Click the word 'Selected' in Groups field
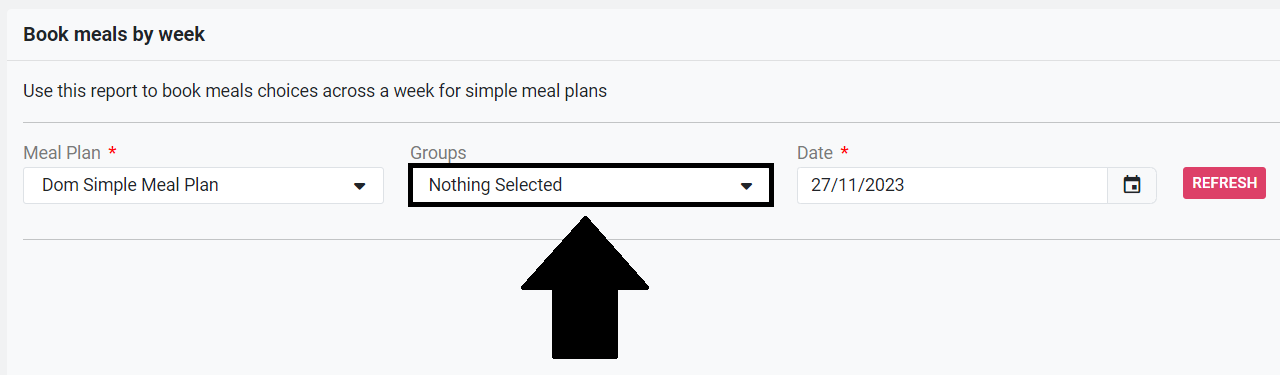Image resolution: width=1280 pixels, height=375 pixels. pos(528,185)
